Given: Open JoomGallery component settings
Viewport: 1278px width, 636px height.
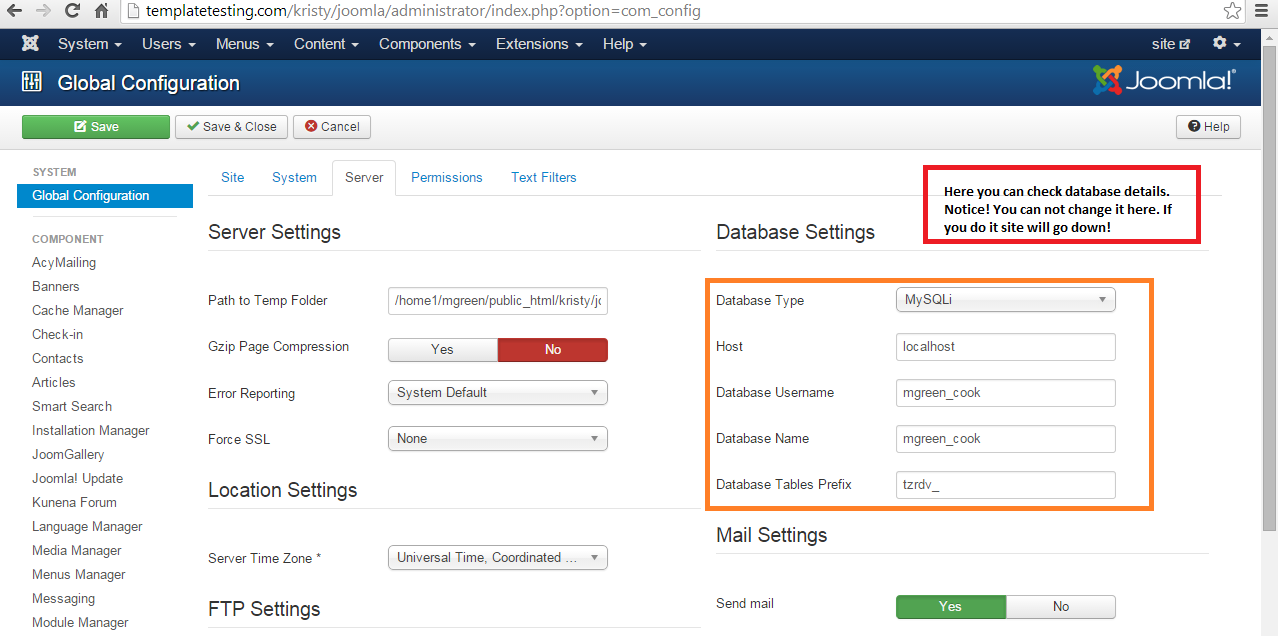Looking at the screenshot, I should [68, 454].
